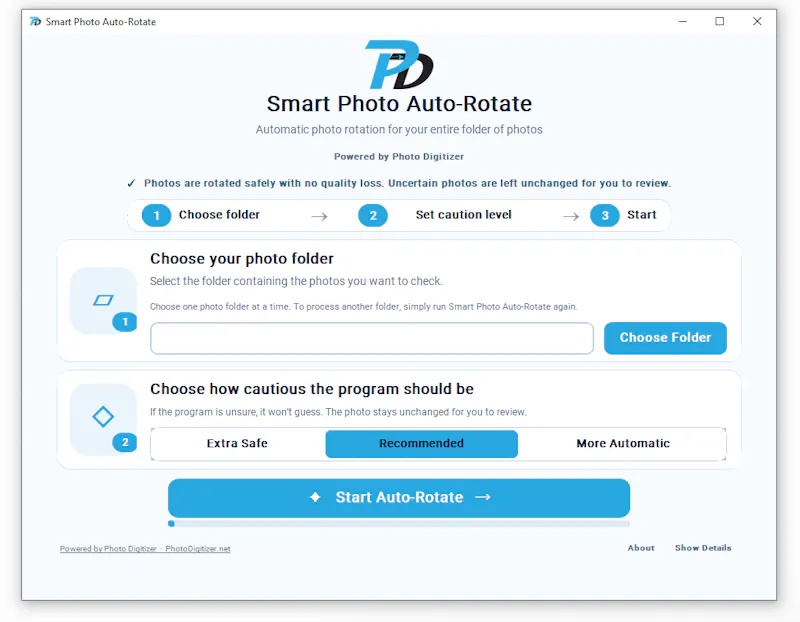The width and height of the screenshot is (800, 622).
Task: Click the progress bar below Start Auto-Rotate
Action: tap(398, 524)
